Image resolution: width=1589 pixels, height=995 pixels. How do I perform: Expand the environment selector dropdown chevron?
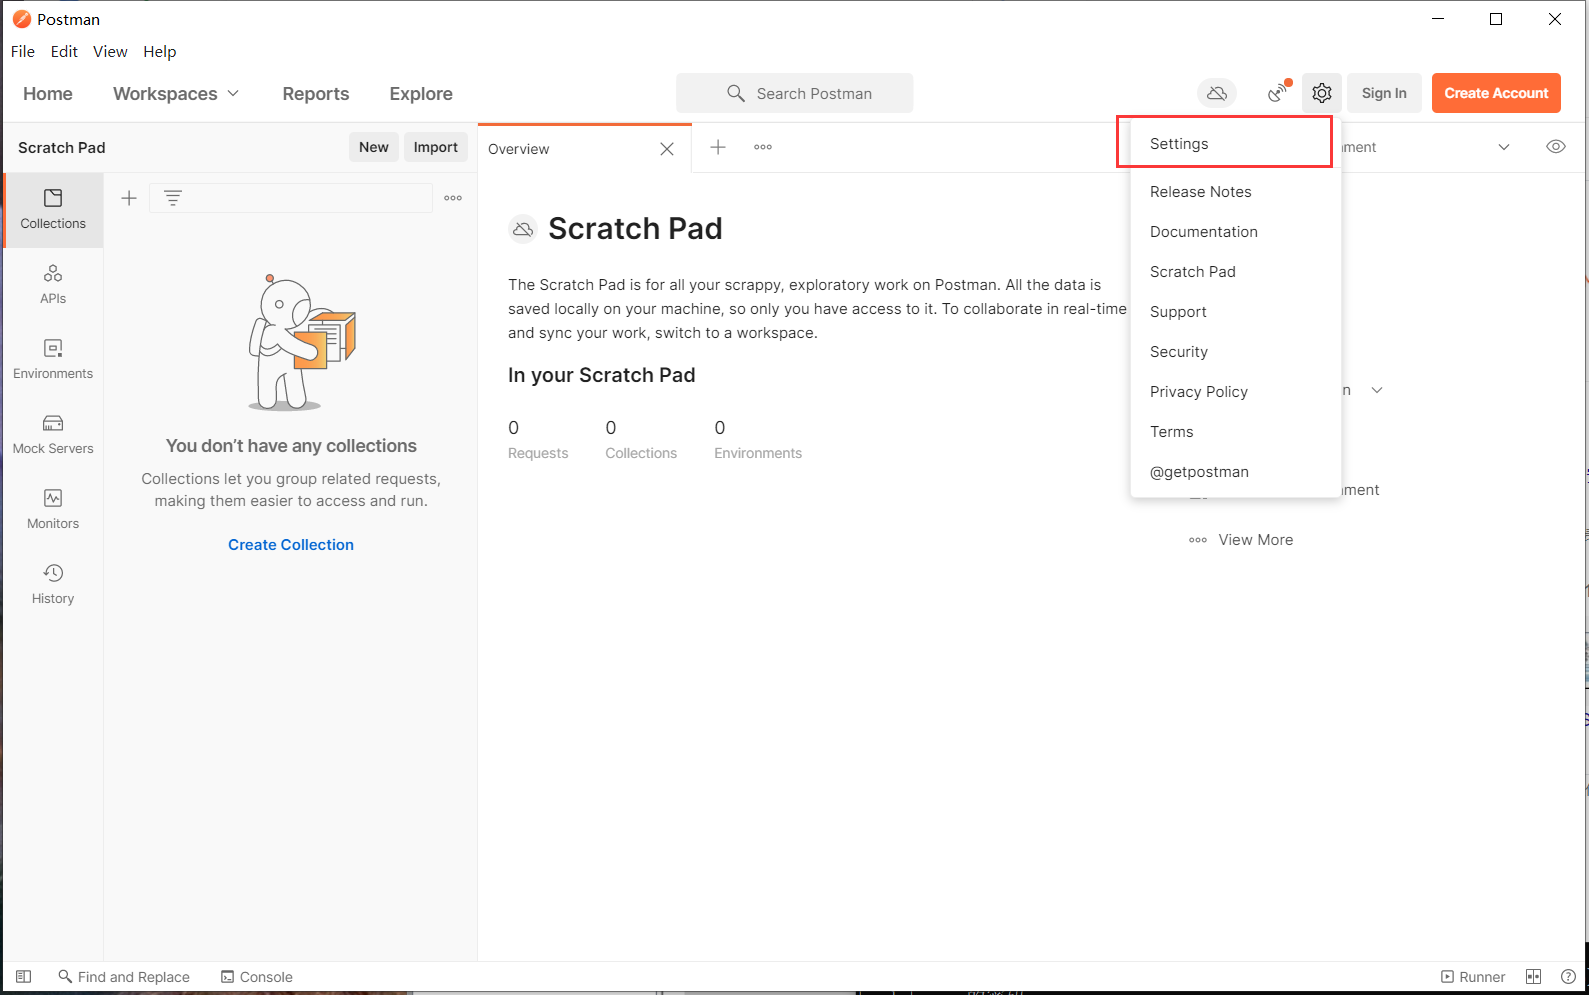coord(1504,147)
